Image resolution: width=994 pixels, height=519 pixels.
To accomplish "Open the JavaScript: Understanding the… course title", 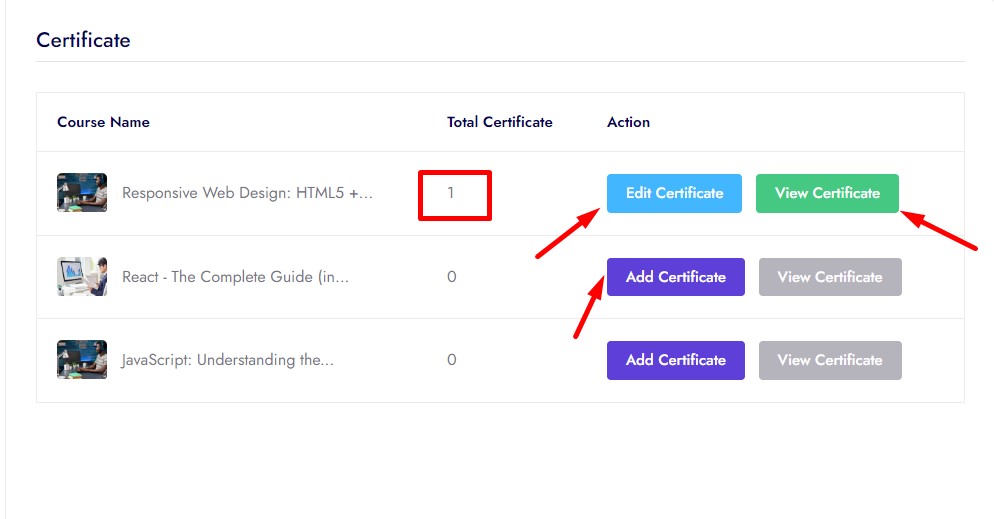I will coord(227,360).
